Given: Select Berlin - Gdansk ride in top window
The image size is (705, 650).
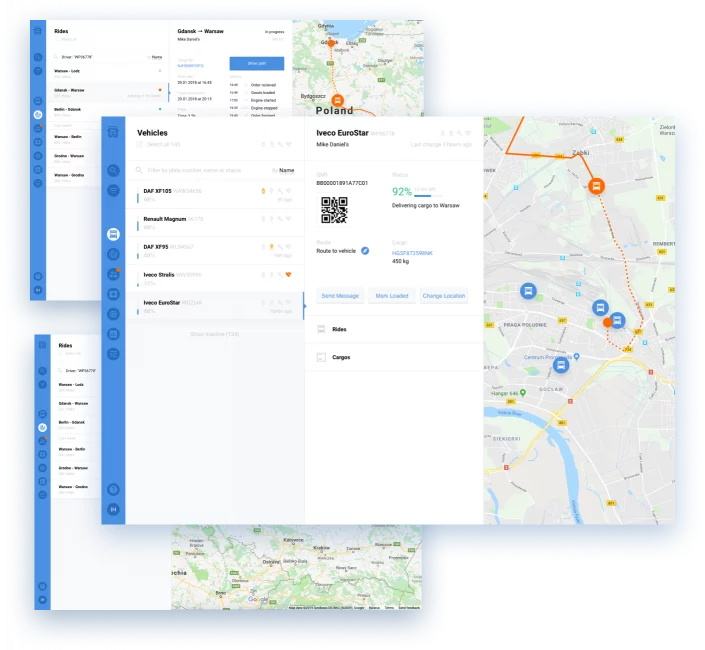Looking at the screenshot, I should [107, 111].
